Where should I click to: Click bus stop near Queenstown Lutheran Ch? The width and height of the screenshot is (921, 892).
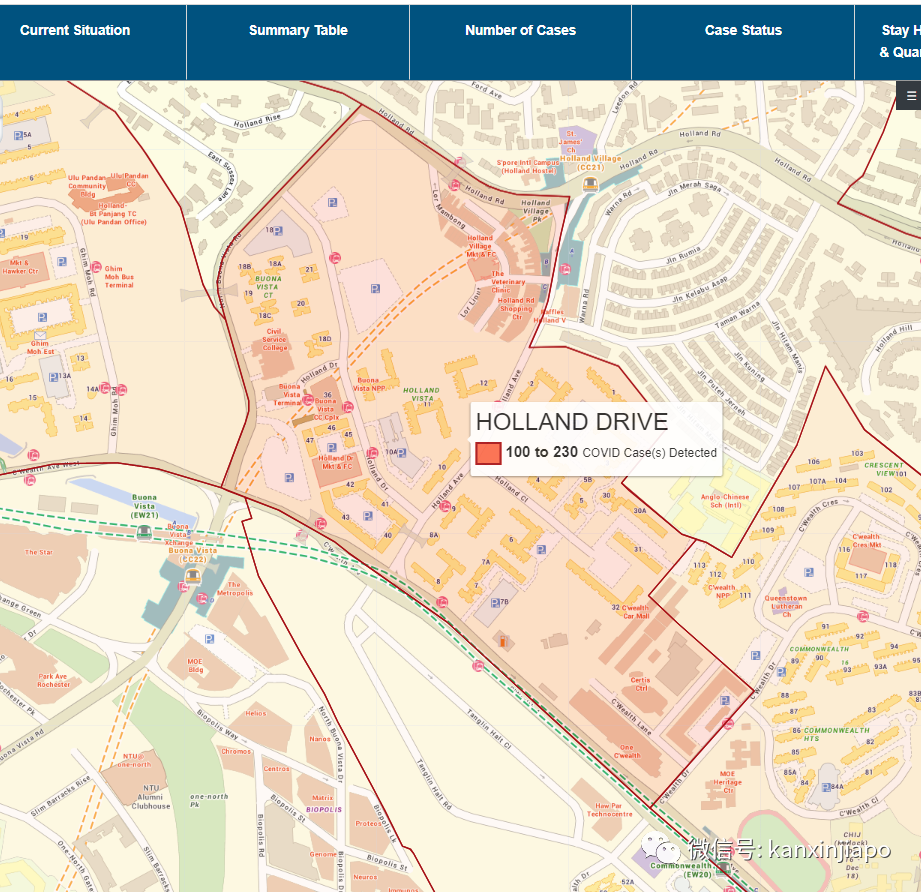tap(862, 616)
